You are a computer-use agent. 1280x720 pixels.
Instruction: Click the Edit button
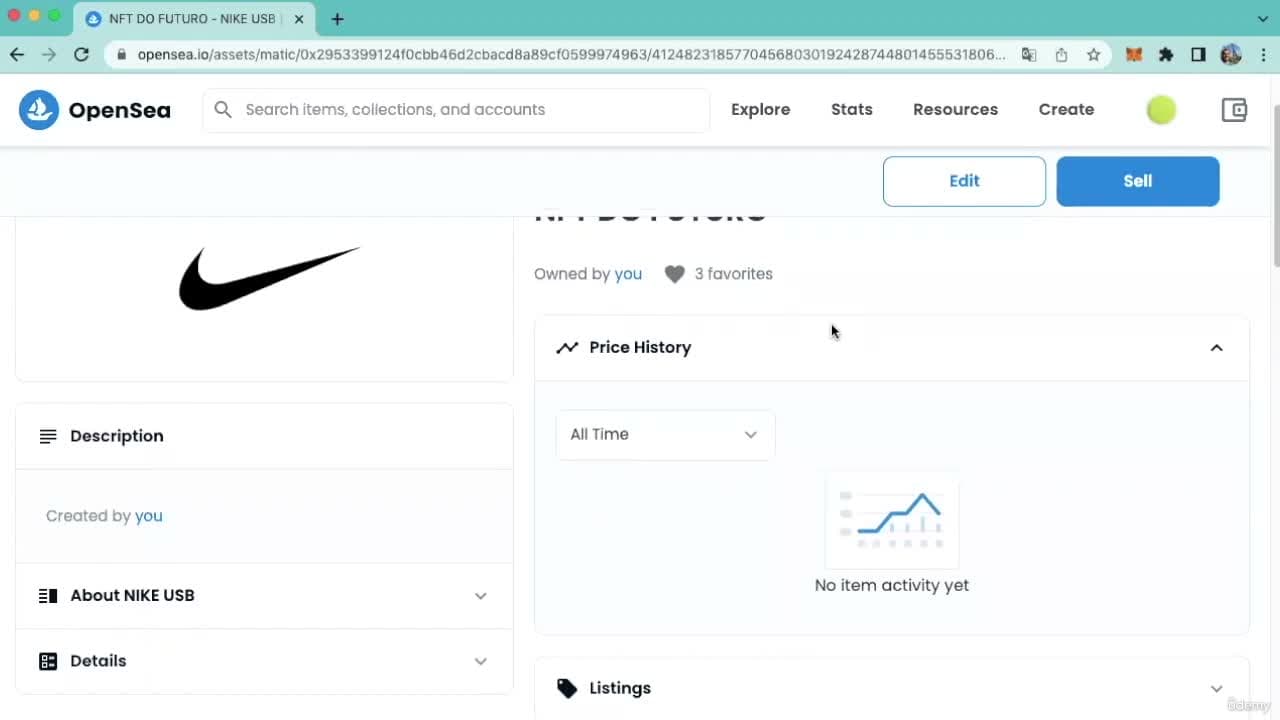(x=964, y=181)
